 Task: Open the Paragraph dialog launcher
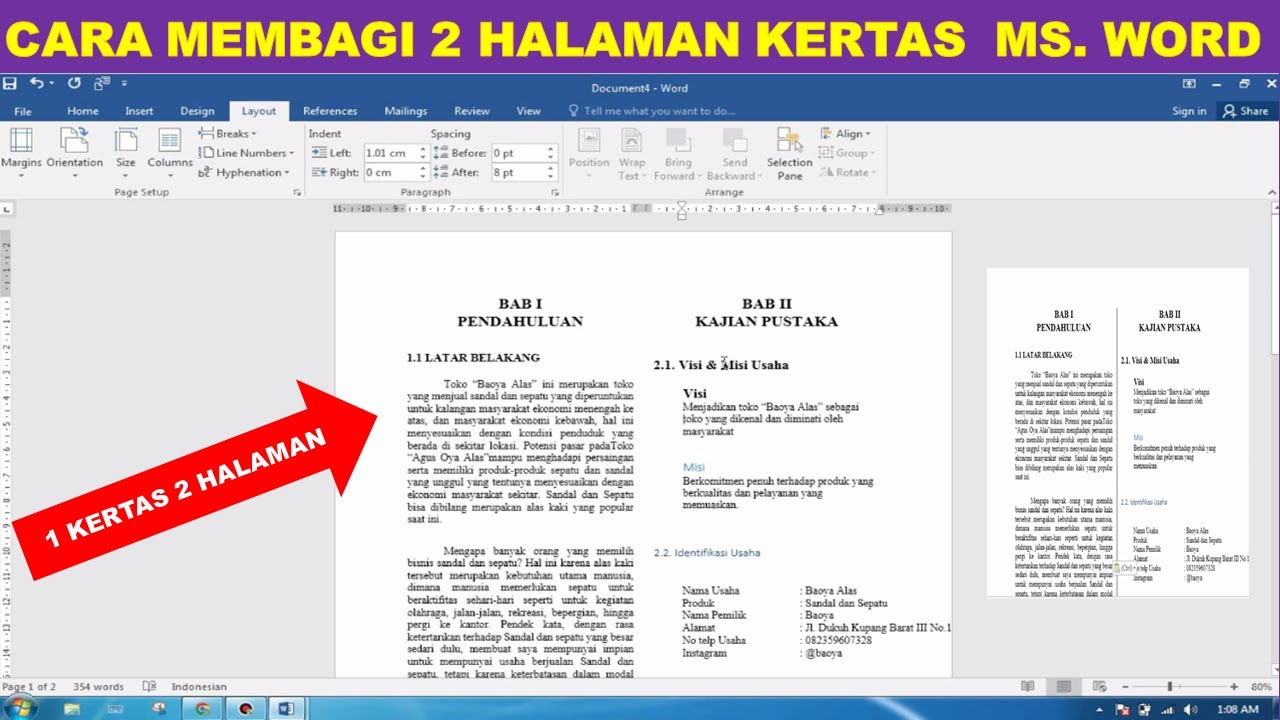(x=555, y=192)
